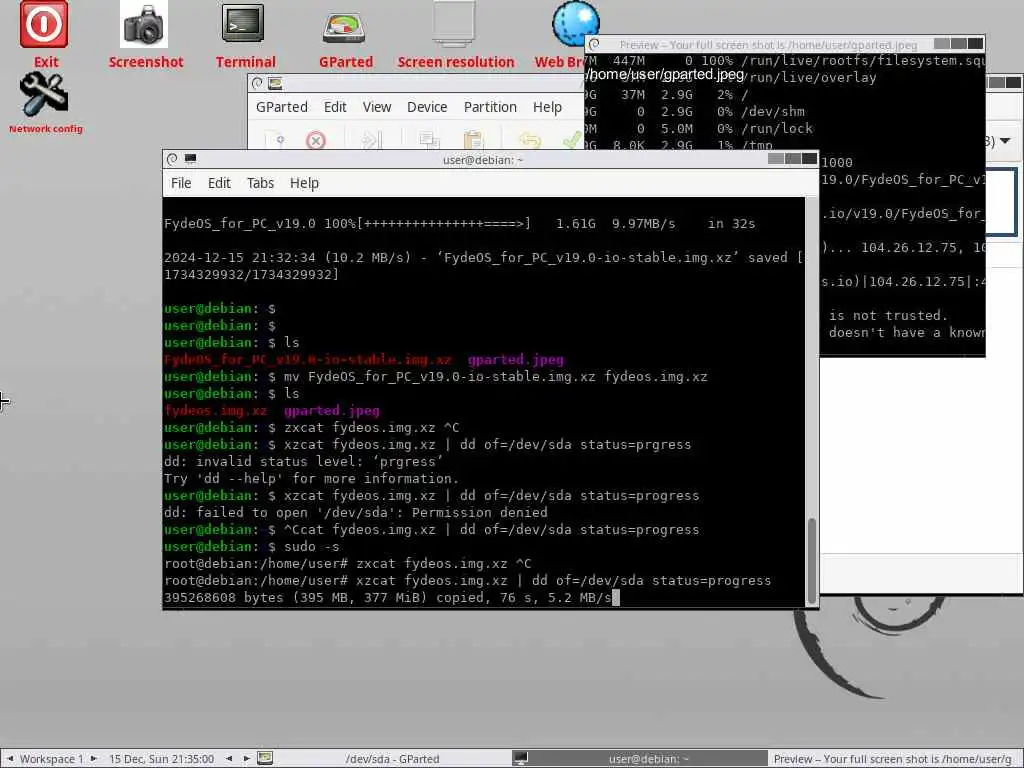Launch the Screenshot camera icon
The image size is (1024, 768).
click(x=144, y=24)
